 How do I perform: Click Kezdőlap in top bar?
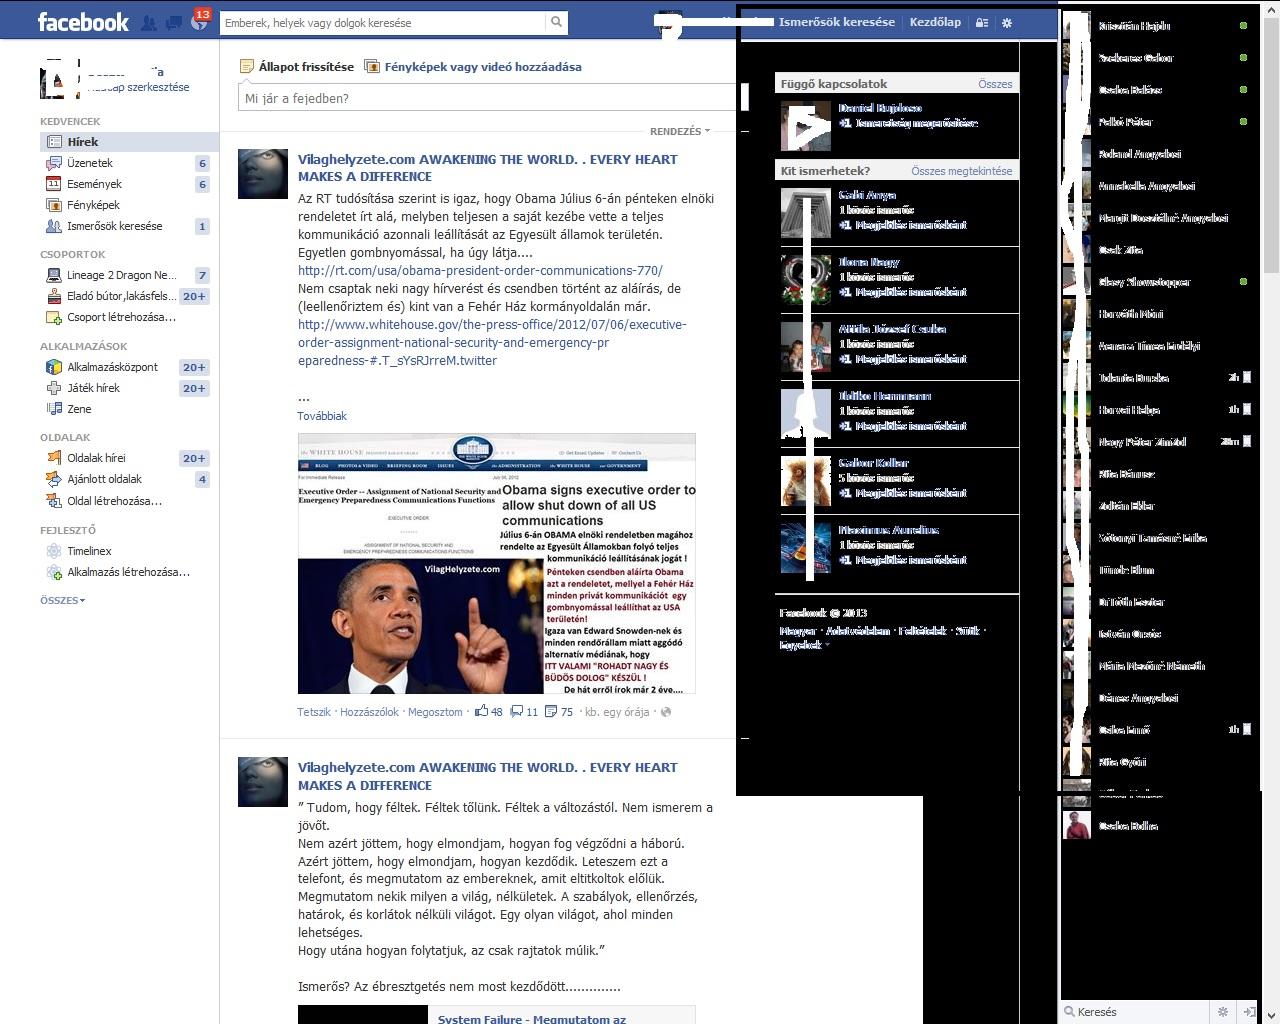coord(935,22)
